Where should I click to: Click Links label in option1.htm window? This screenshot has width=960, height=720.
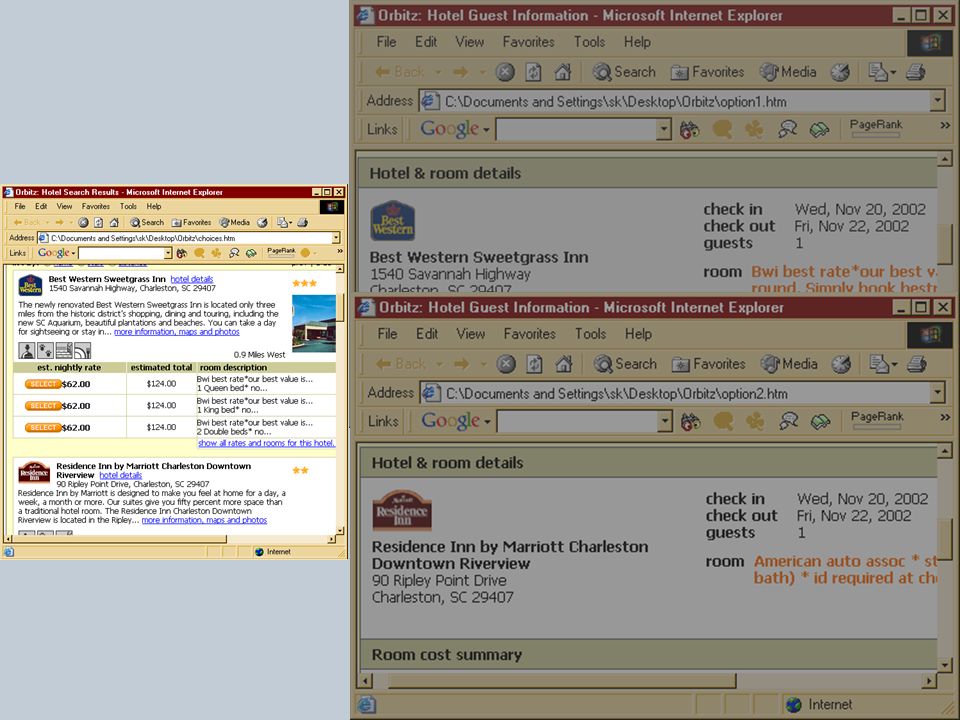click(x=382, y=129)
